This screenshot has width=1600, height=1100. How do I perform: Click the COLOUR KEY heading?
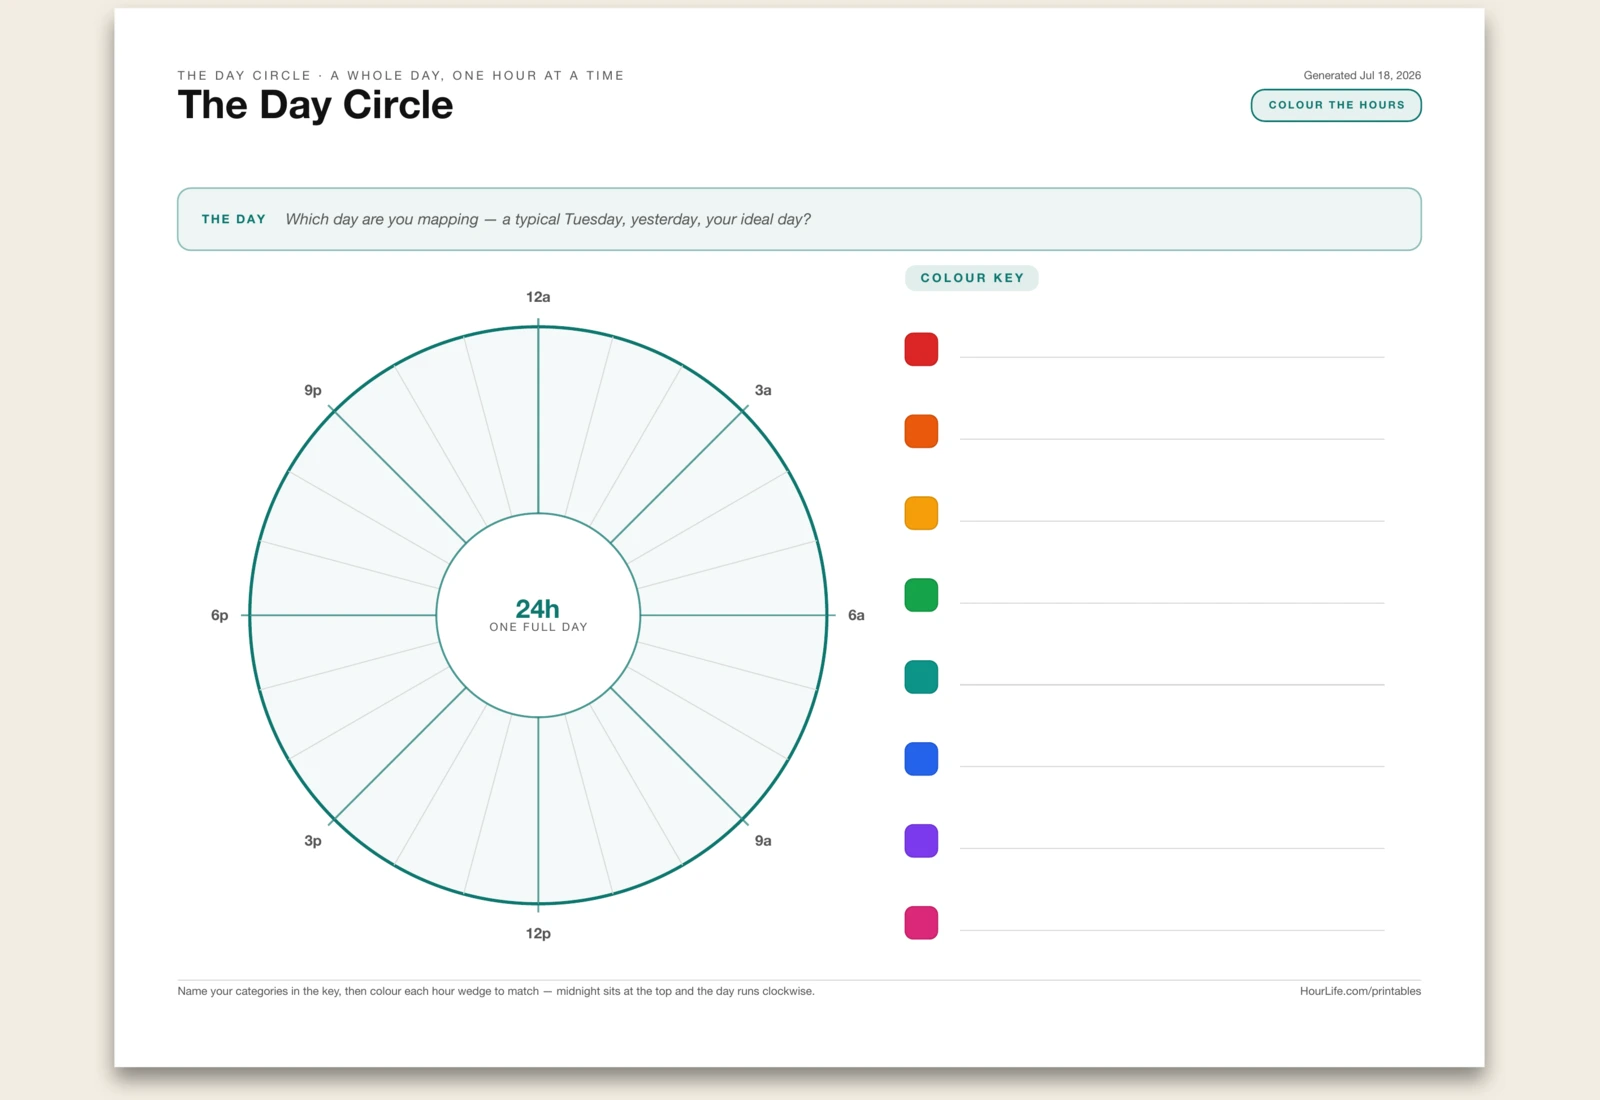[972, 278]
